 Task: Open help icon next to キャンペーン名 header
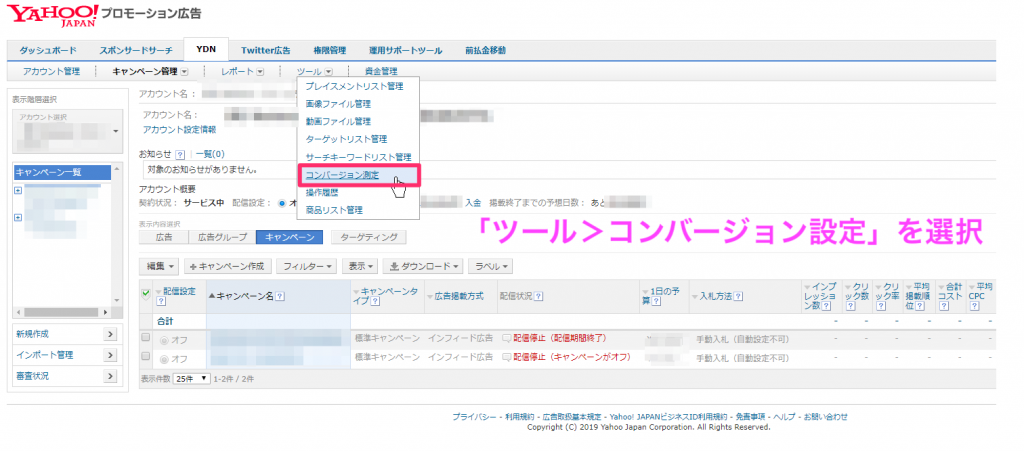click(x=280, y=296)
